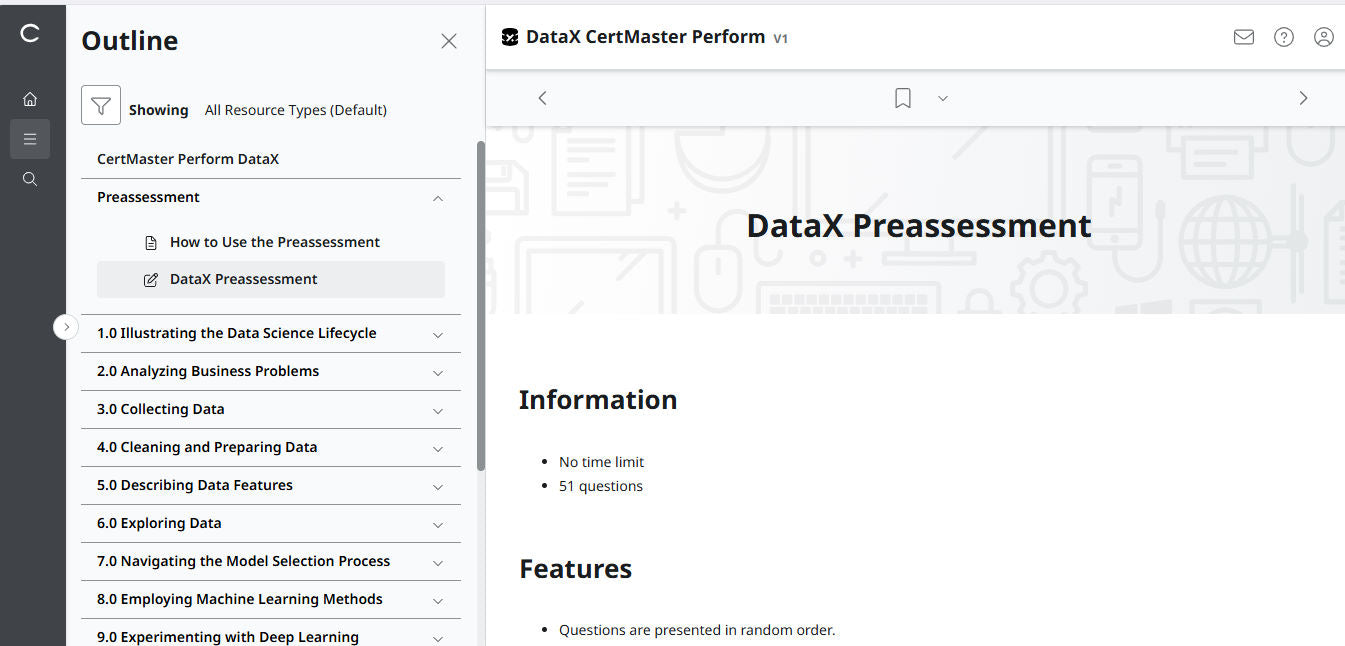Expand 1.0 Illustrating the Data Science Lifecycle
Image resolution: width=1345 pixels, height=646 pixels.
(438, 334)
